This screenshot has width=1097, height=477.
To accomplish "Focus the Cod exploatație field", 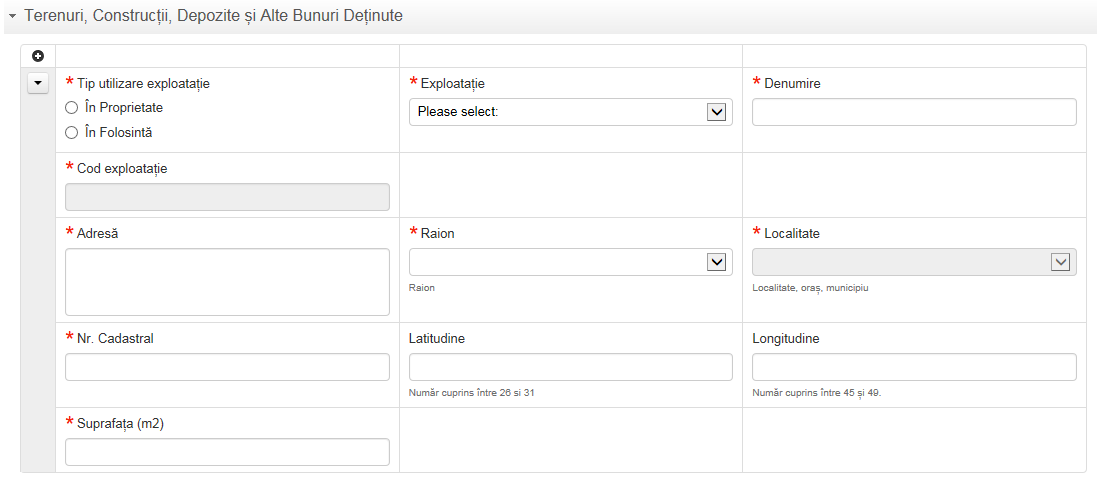I will click(x=227, y=197).
